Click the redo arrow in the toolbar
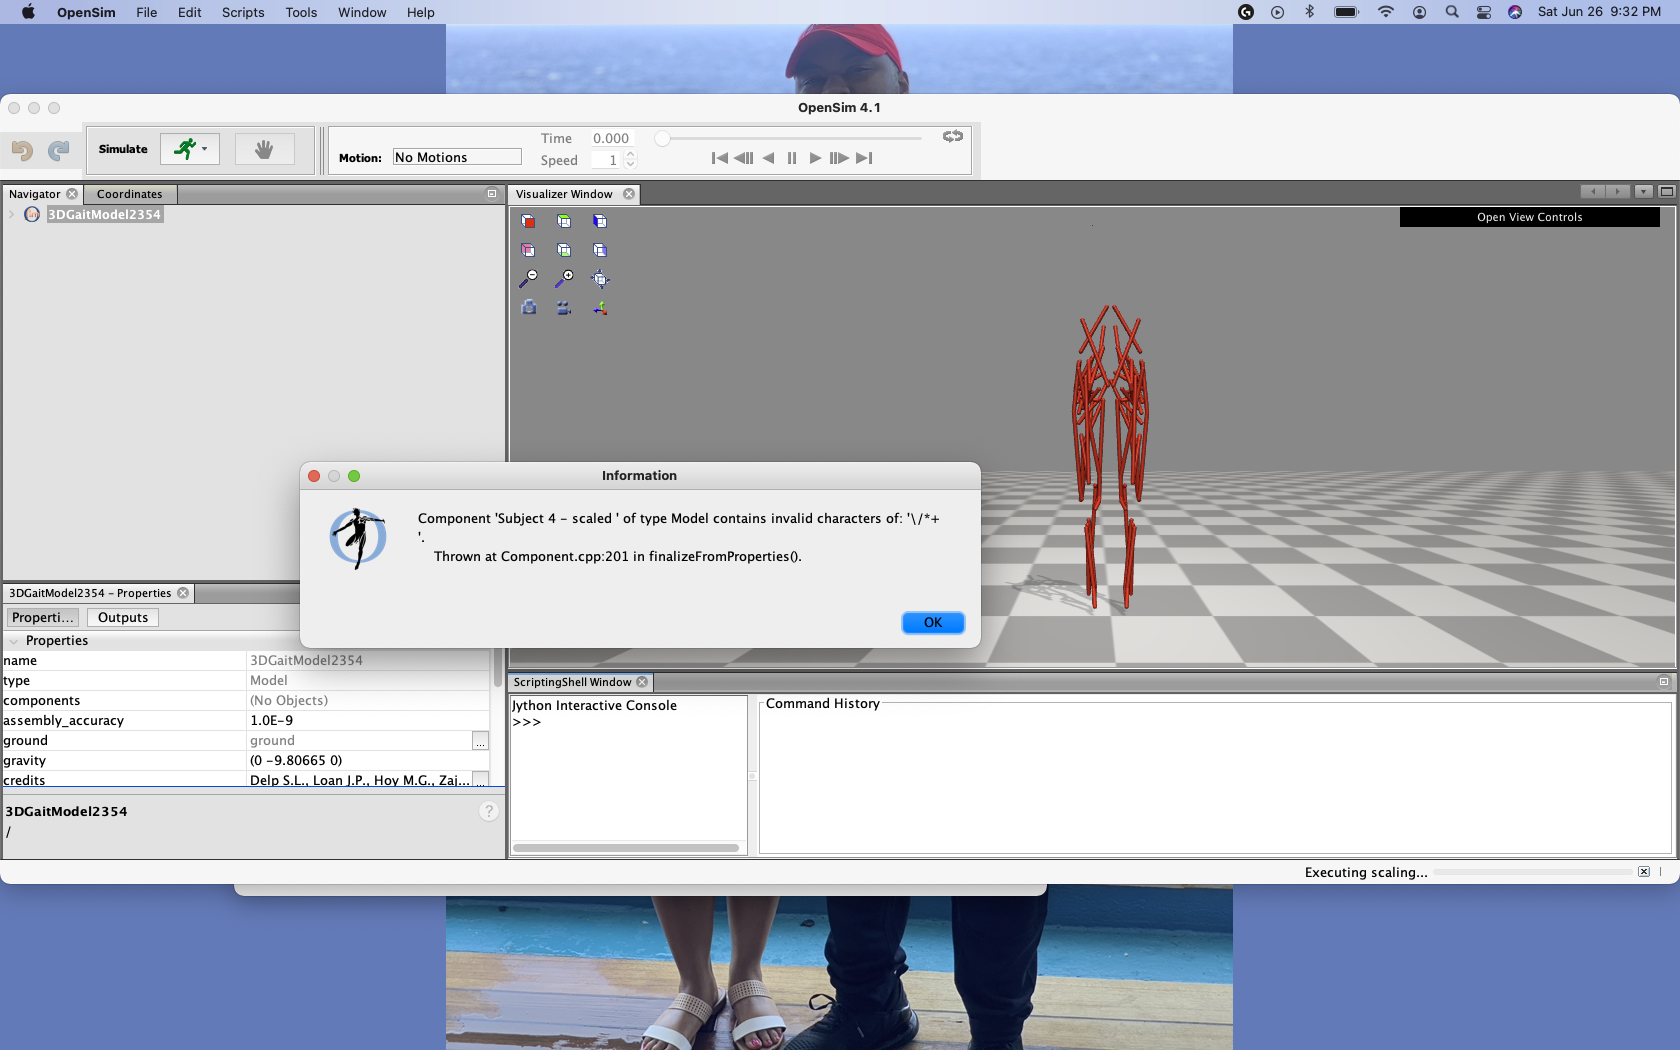1680x1050 pixels. 59,150
